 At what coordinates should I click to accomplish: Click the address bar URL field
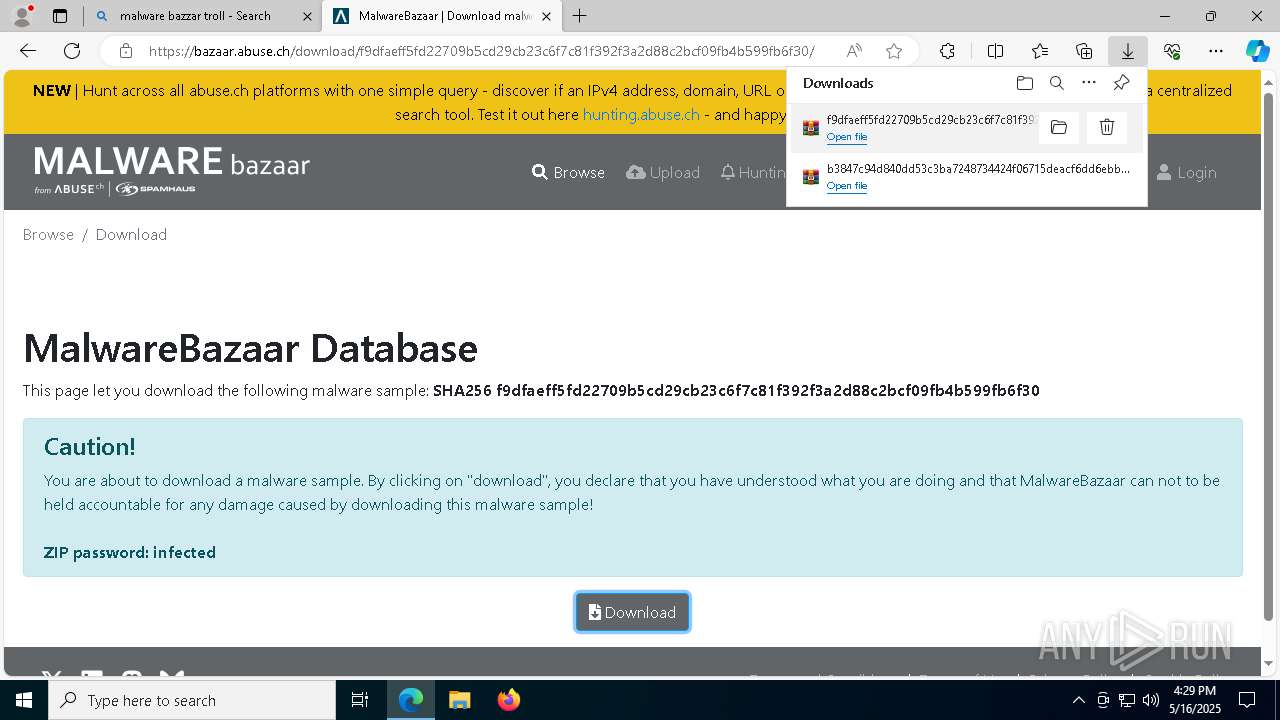point(482,51)
